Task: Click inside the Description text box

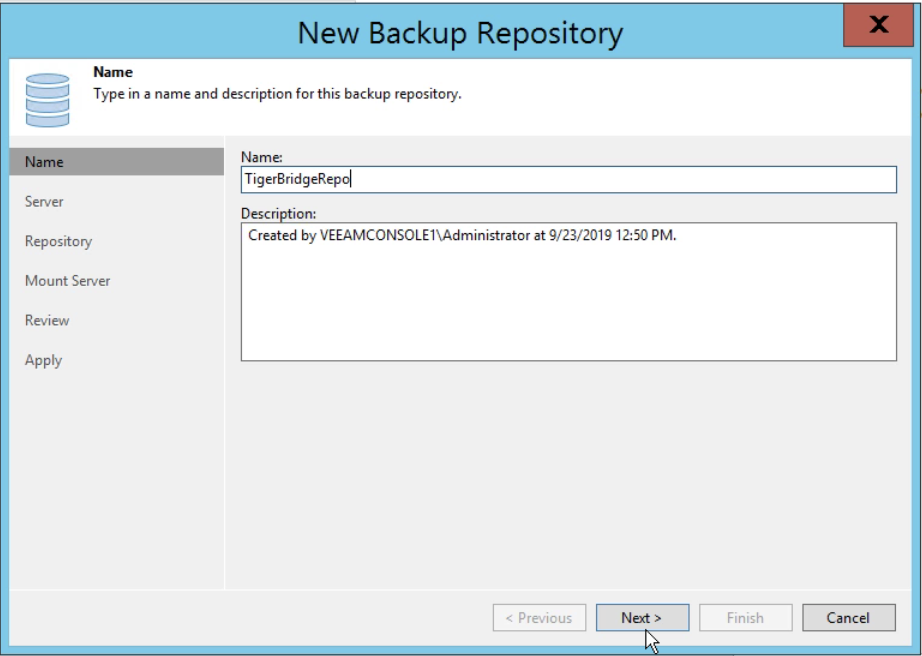Action: [x=569, y=292]
